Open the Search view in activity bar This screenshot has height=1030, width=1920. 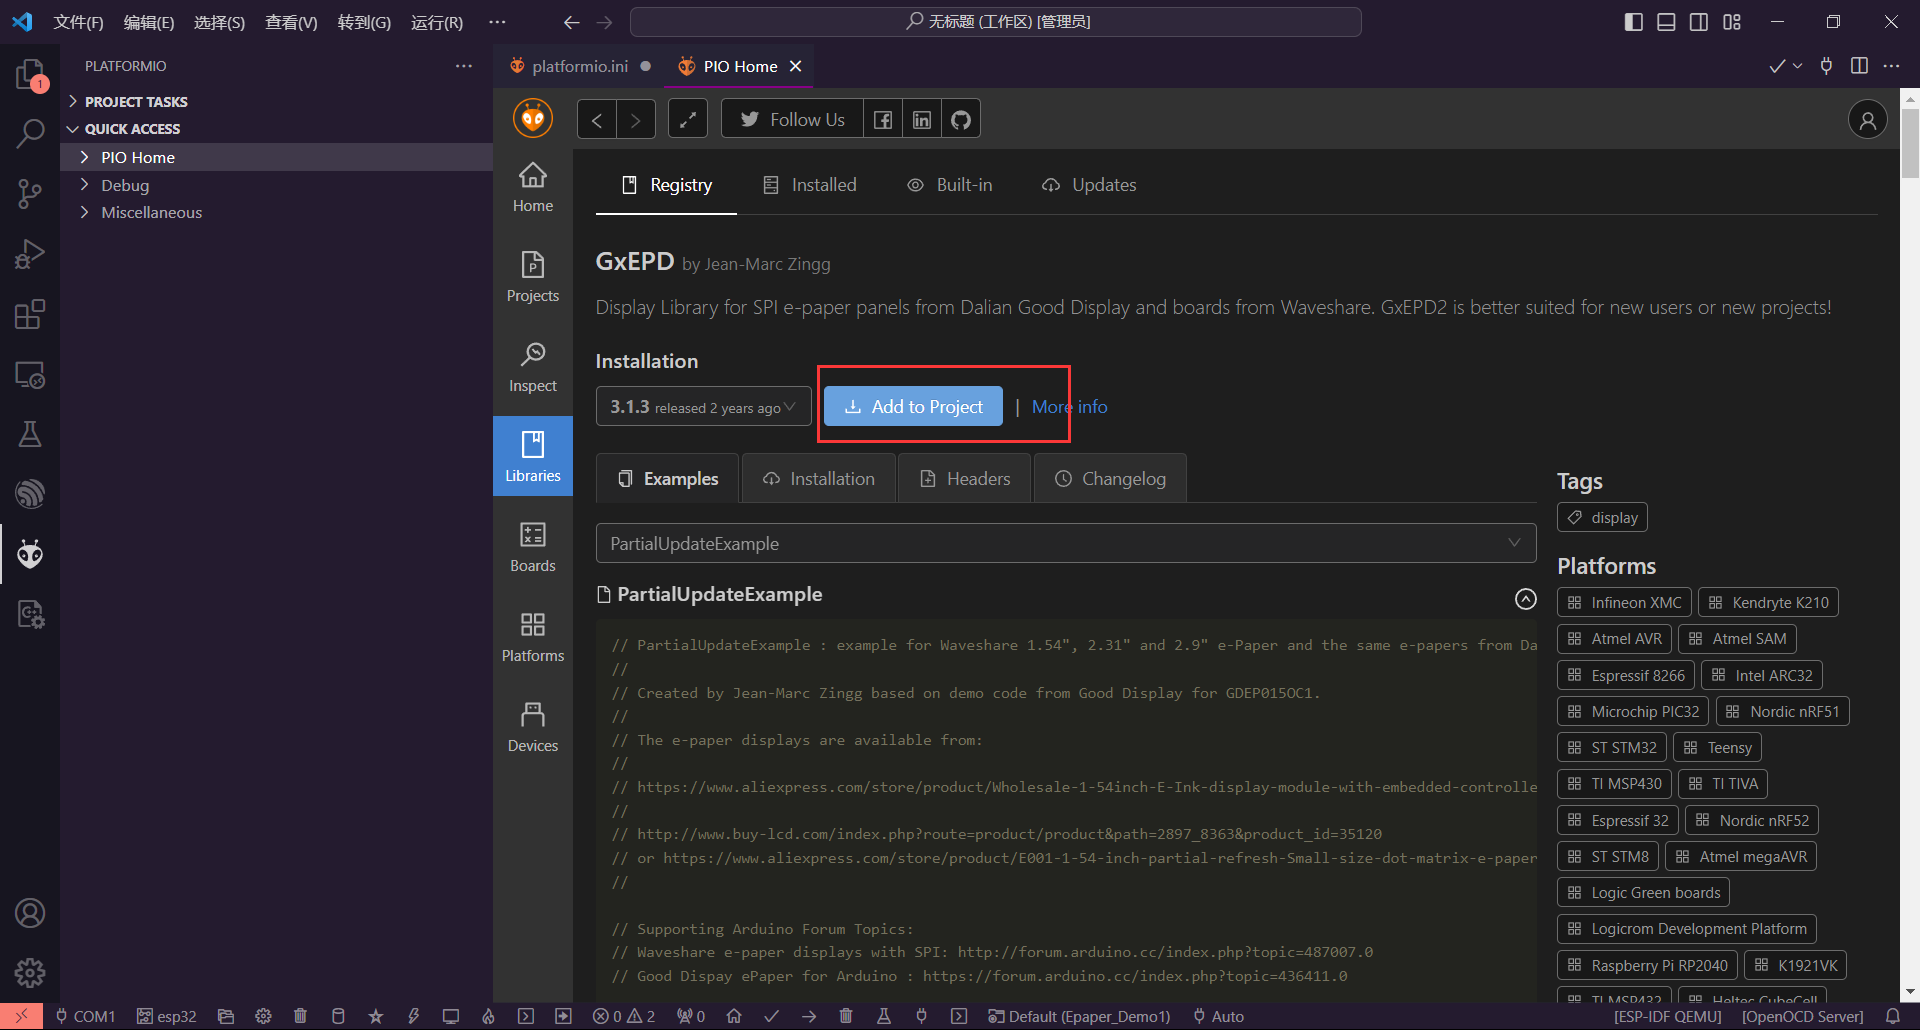(30, 133)
